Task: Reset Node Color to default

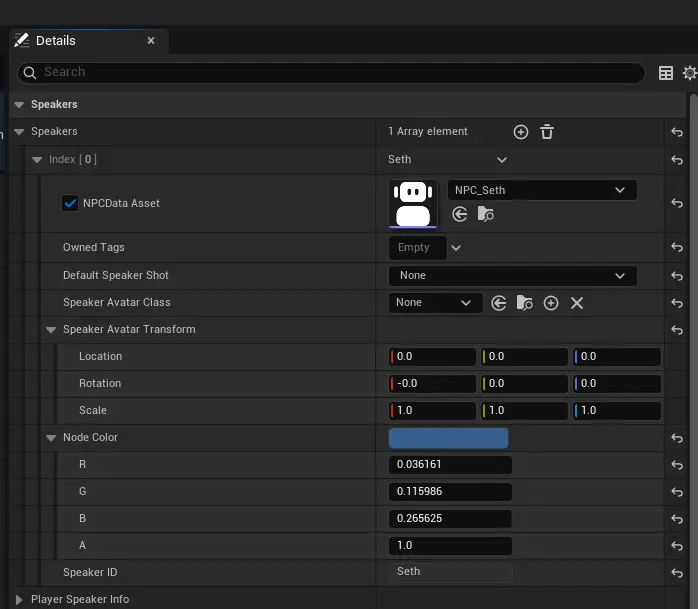Action: click(x=677, y=438)
